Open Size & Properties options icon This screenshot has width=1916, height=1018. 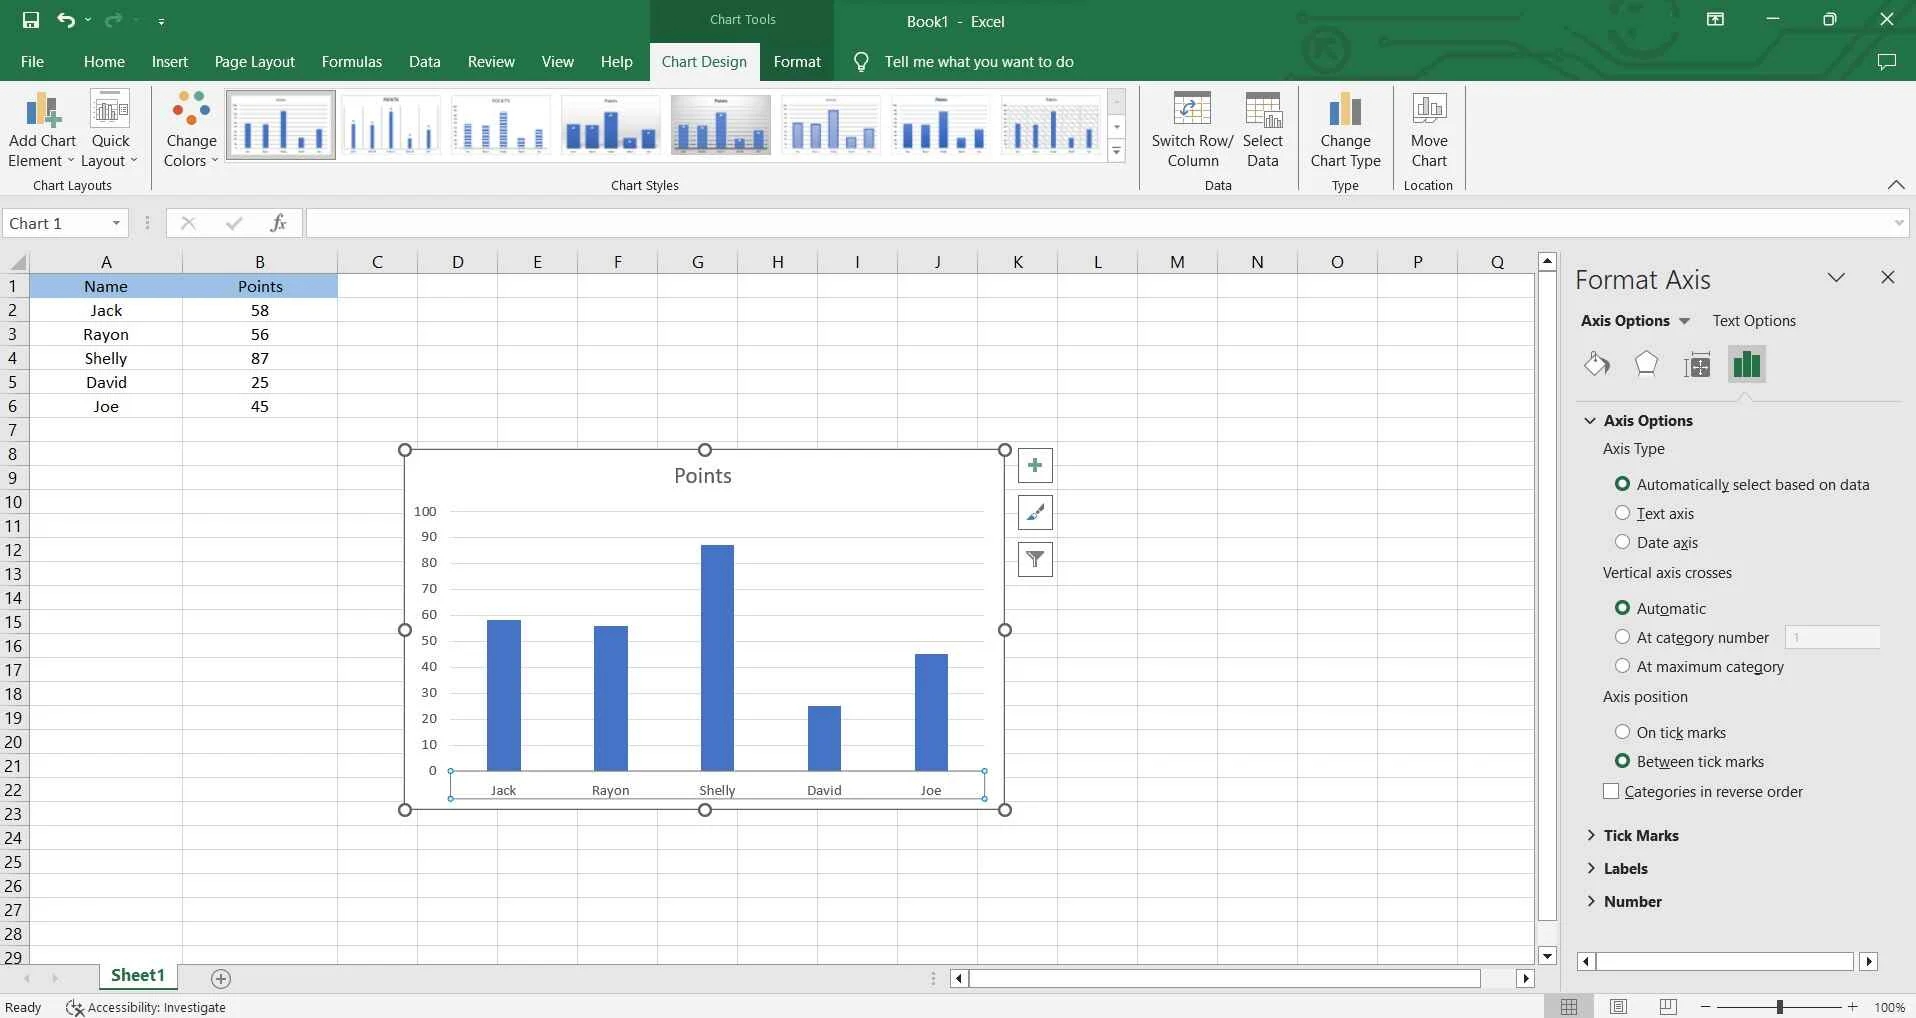tap(1698, 364)
